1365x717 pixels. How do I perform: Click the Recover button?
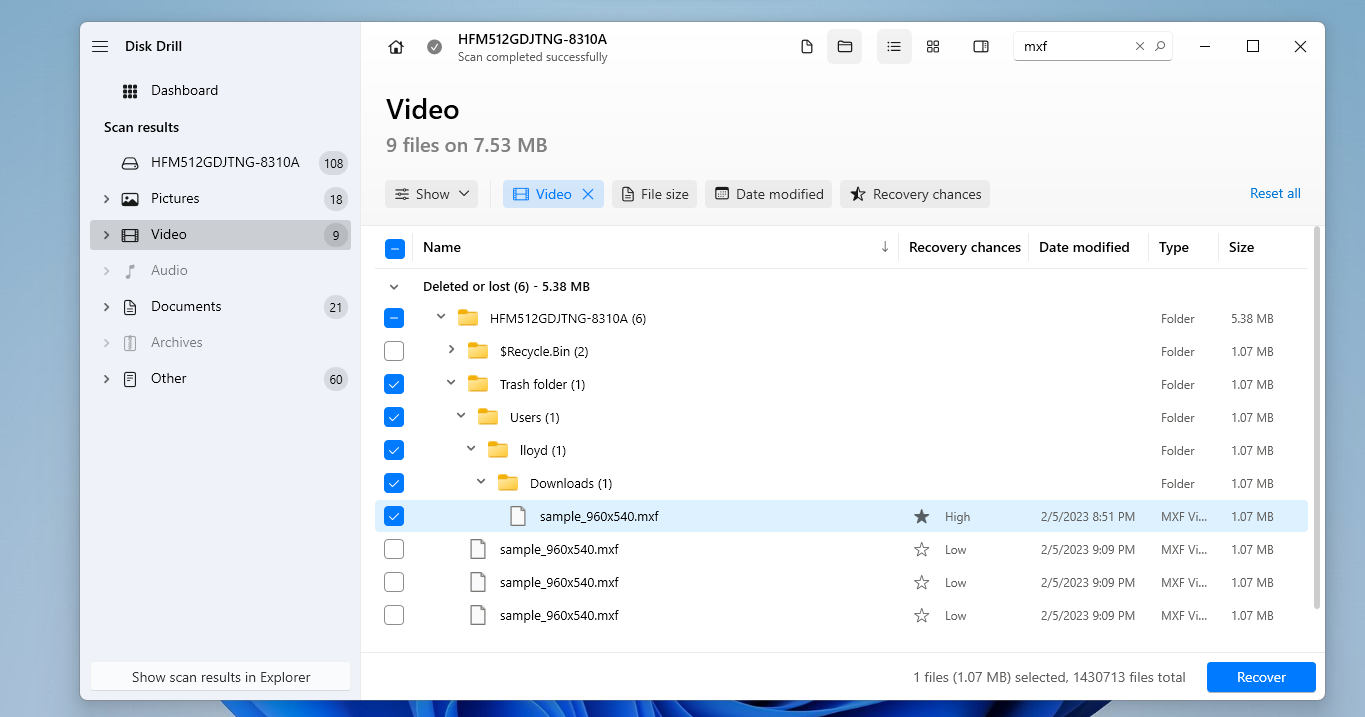point(1261,677)
